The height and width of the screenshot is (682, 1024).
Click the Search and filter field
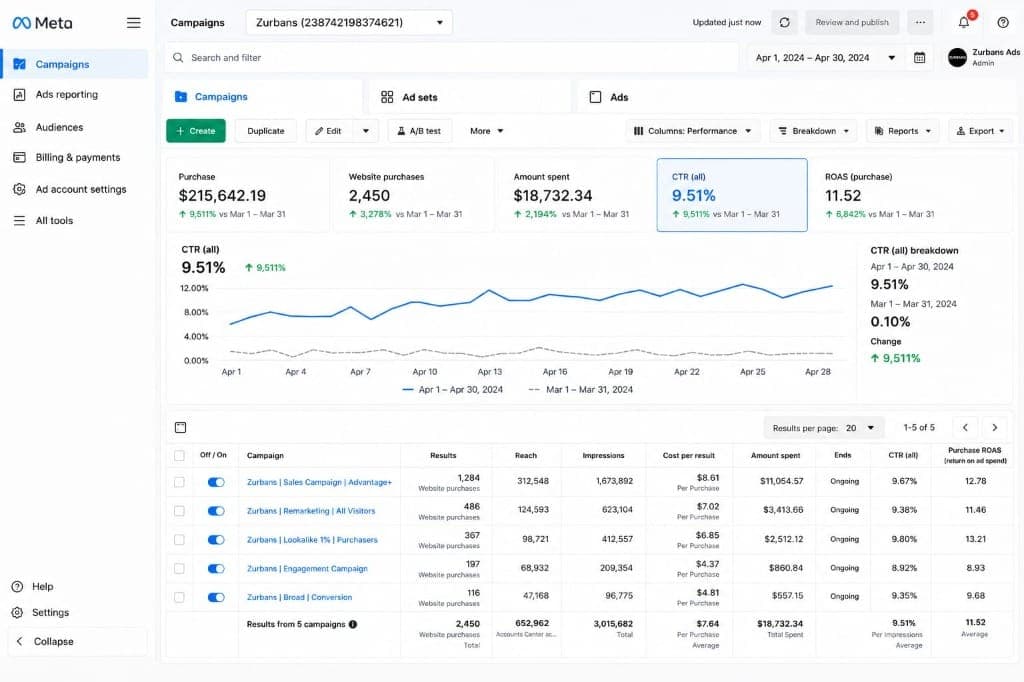(x=451, y=57)
